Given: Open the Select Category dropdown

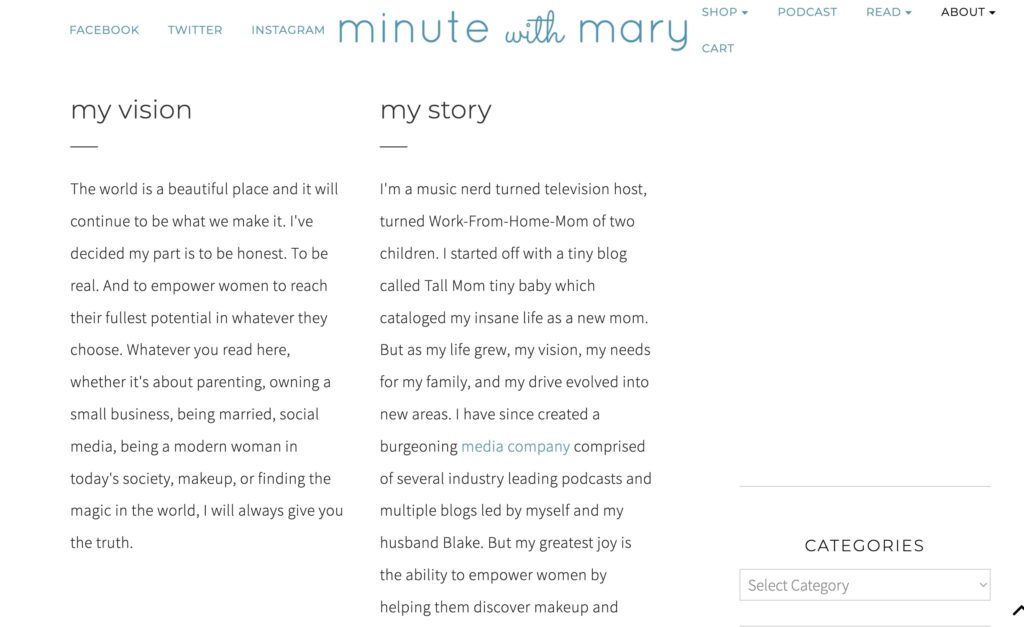Looking at the screenshot, I should pyautogui.click(x=865, y=585).
